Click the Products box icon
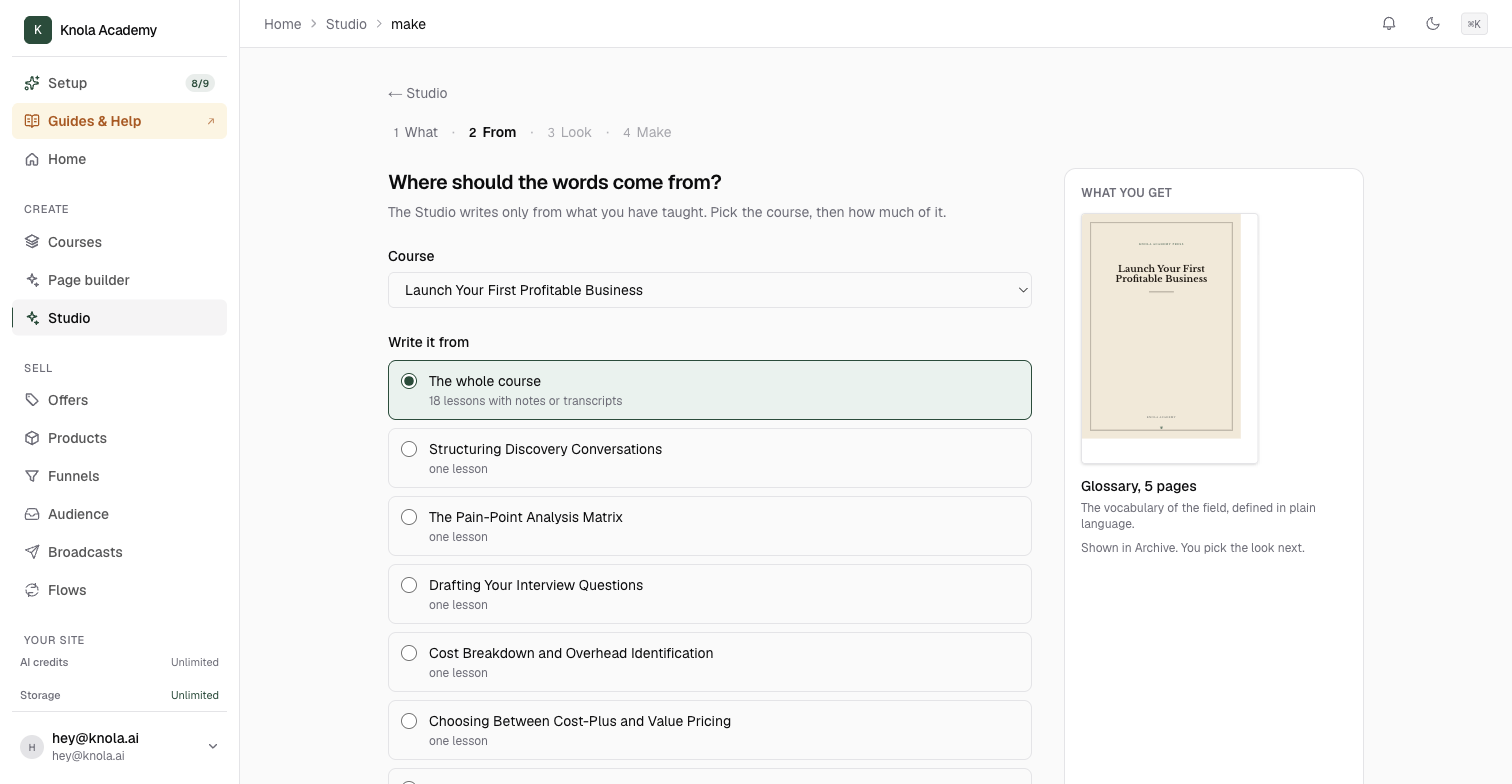Screen dimensions: 1512x784 tap(32, 438)
